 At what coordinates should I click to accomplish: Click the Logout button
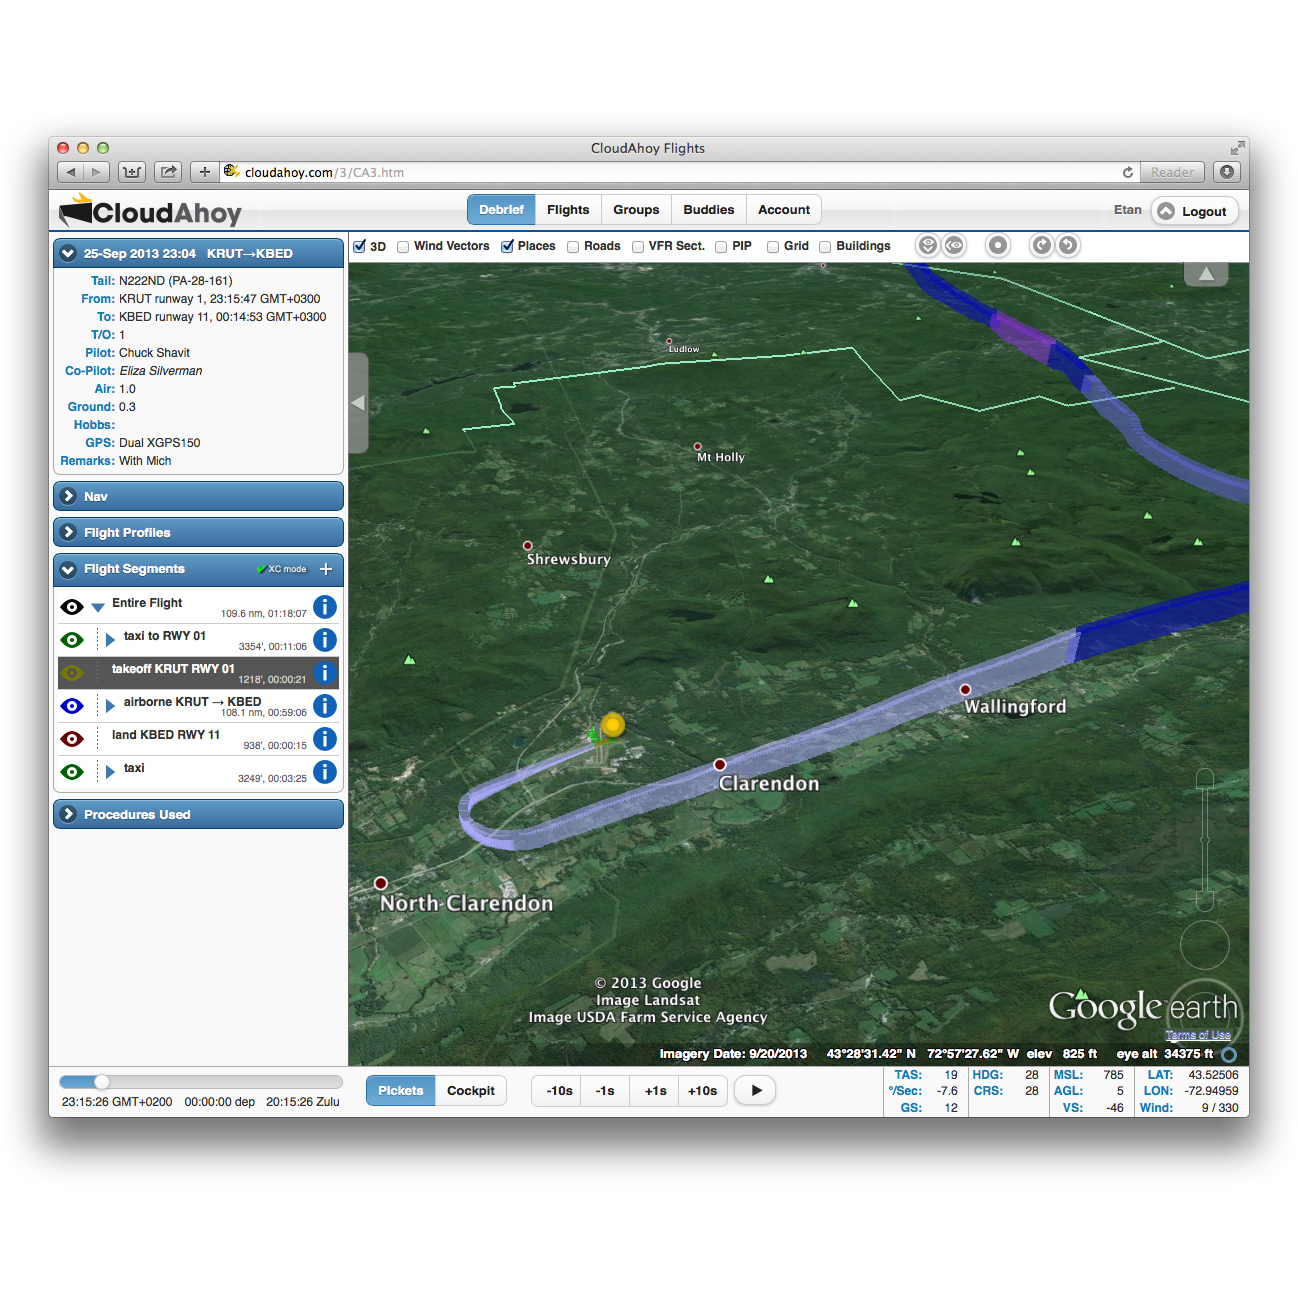[1195, 211]
